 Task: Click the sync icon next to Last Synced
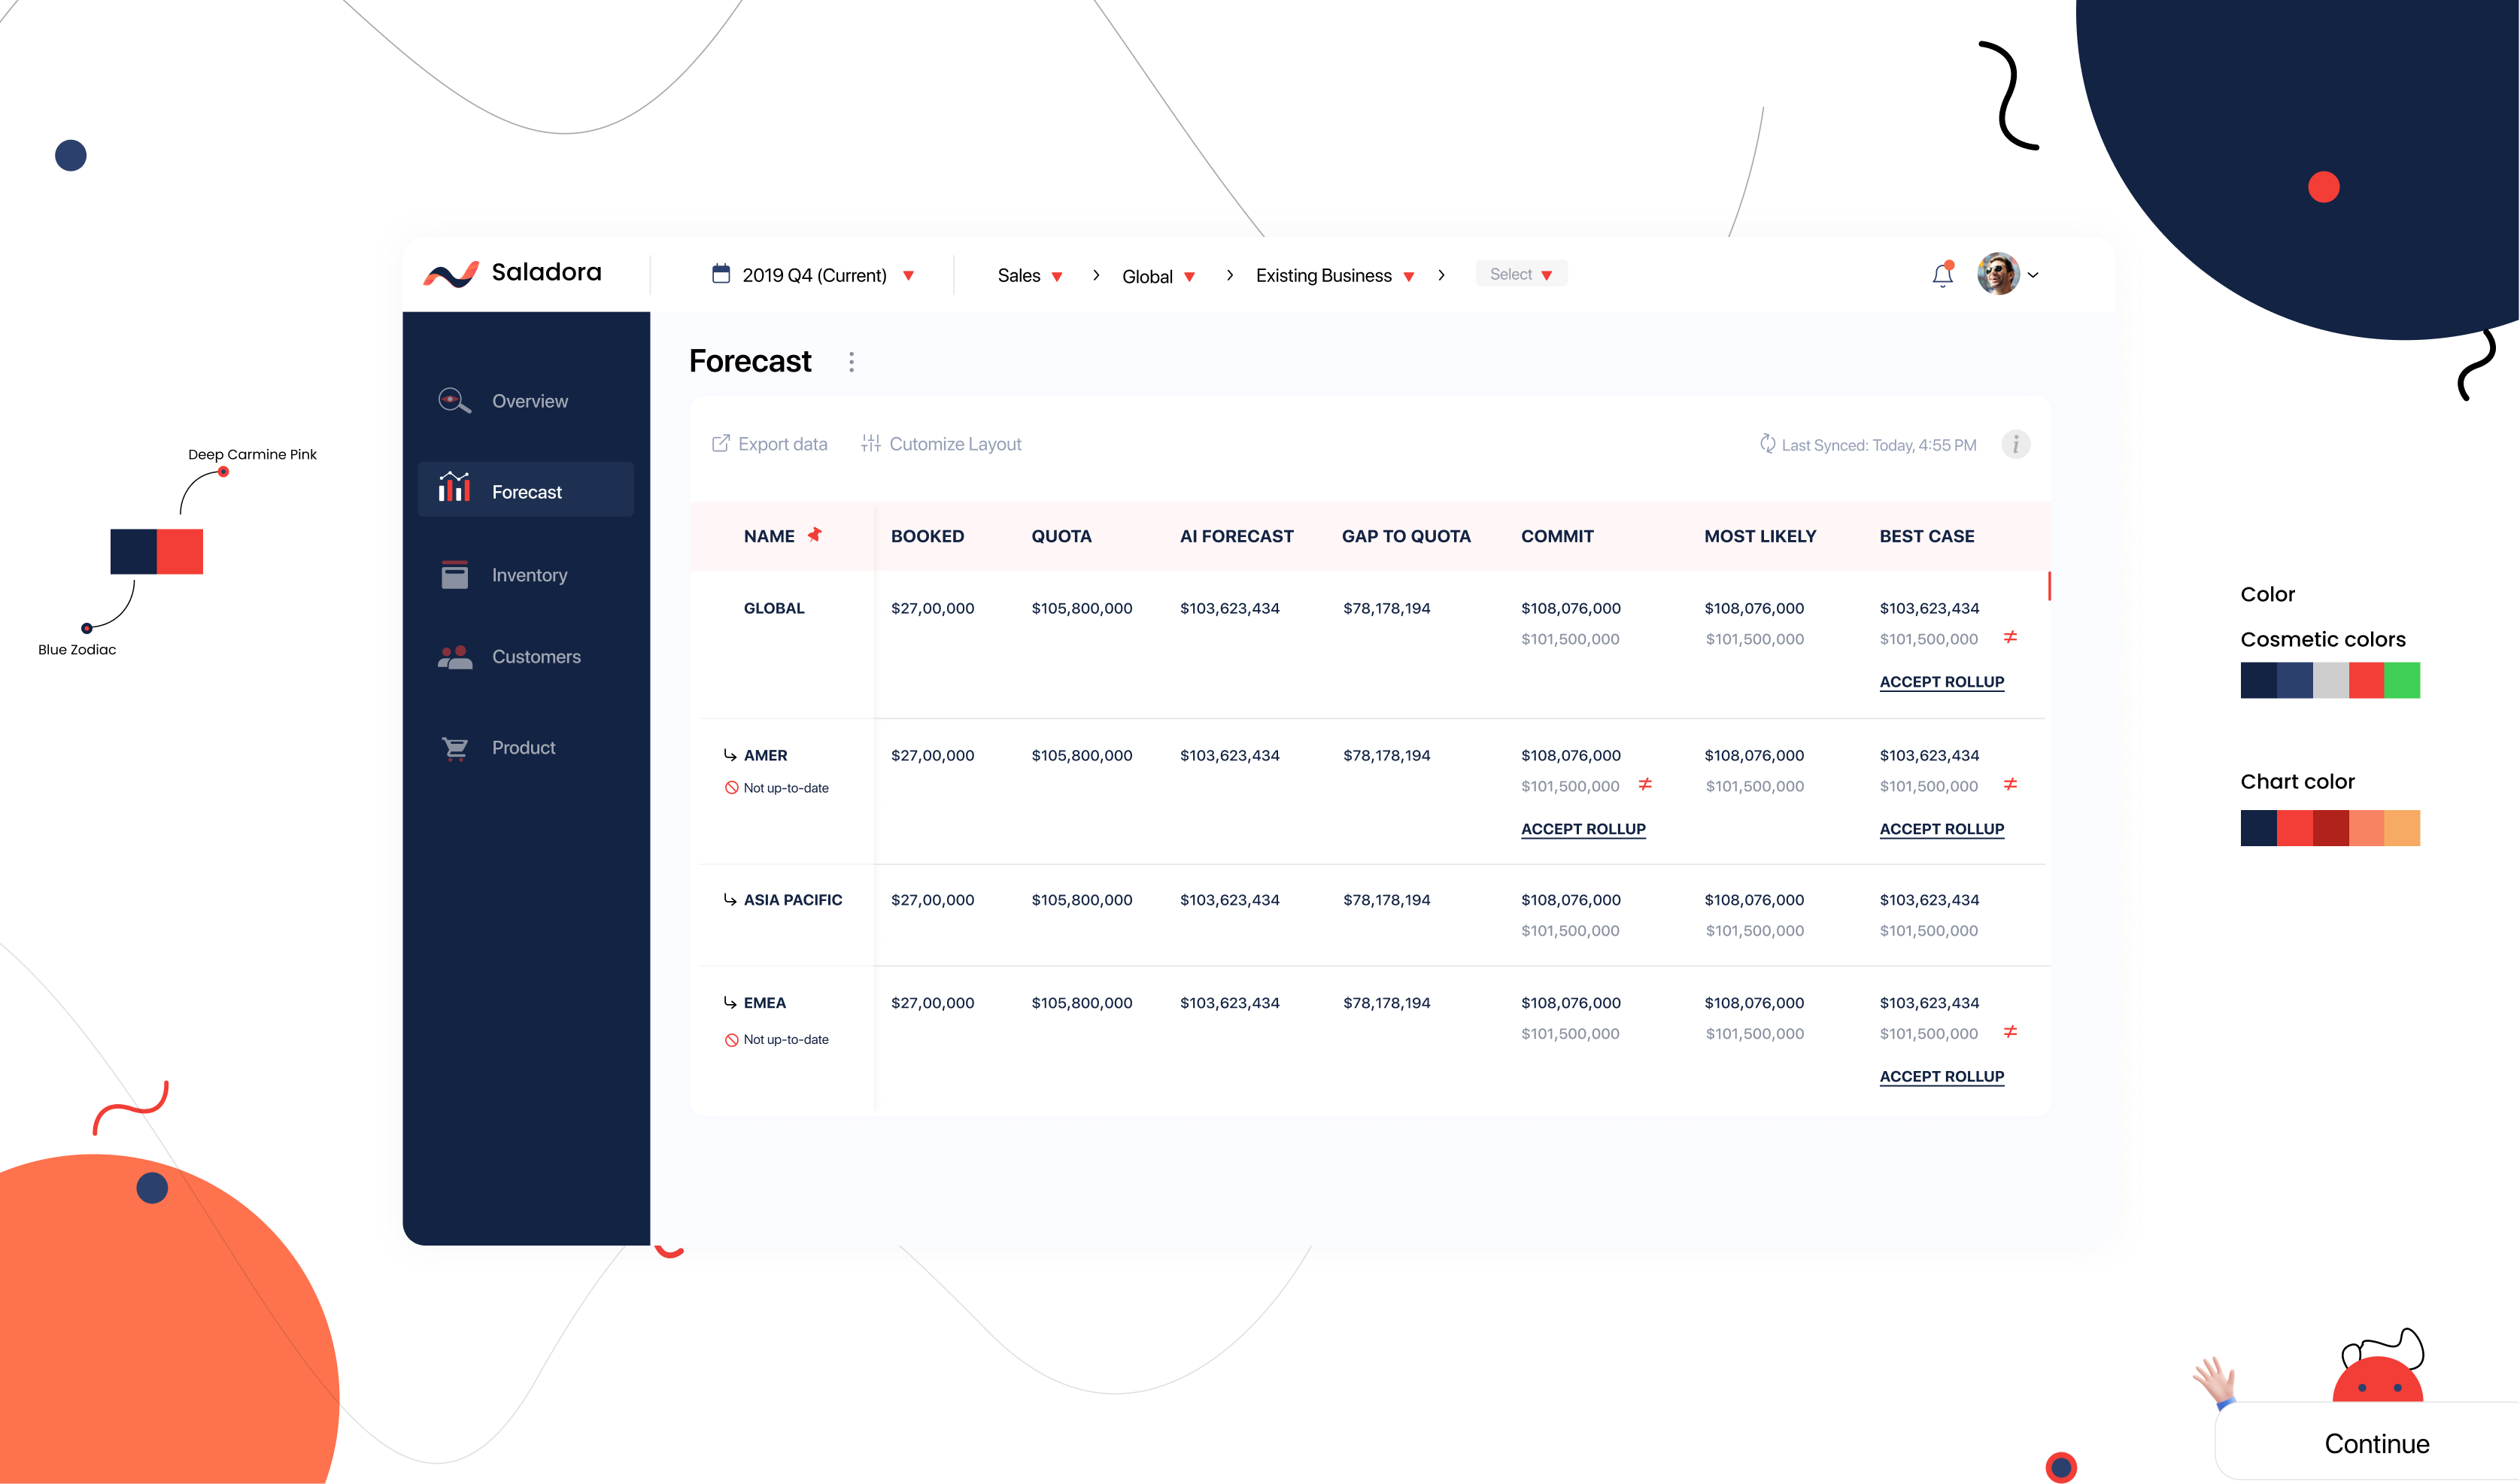click(x=1767, y=444)
